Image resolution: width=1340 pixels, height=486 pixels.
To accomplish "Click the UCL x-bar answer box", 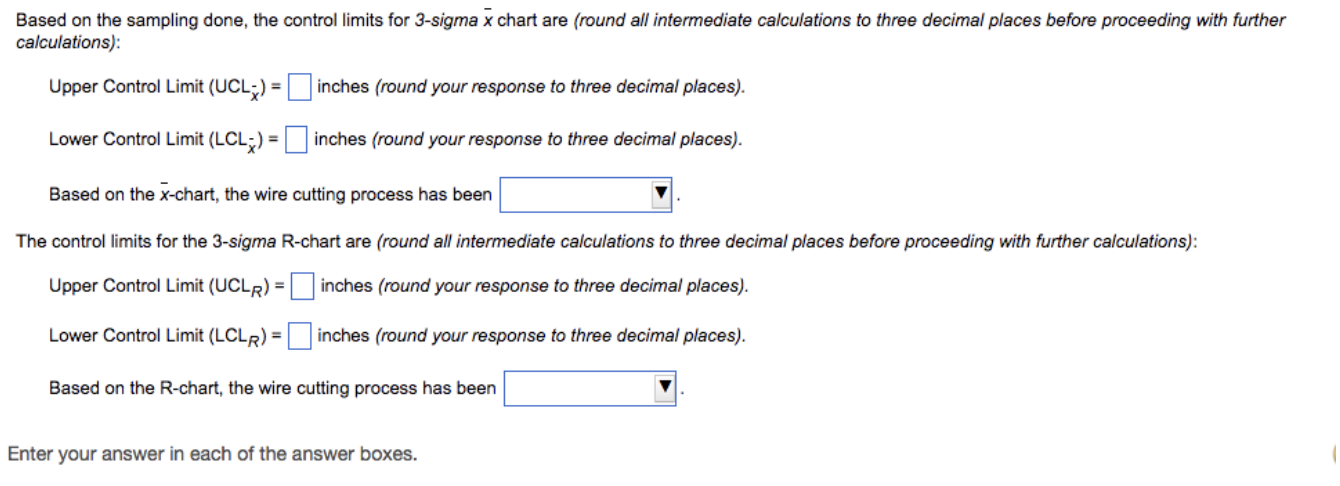I will point(300,88).
